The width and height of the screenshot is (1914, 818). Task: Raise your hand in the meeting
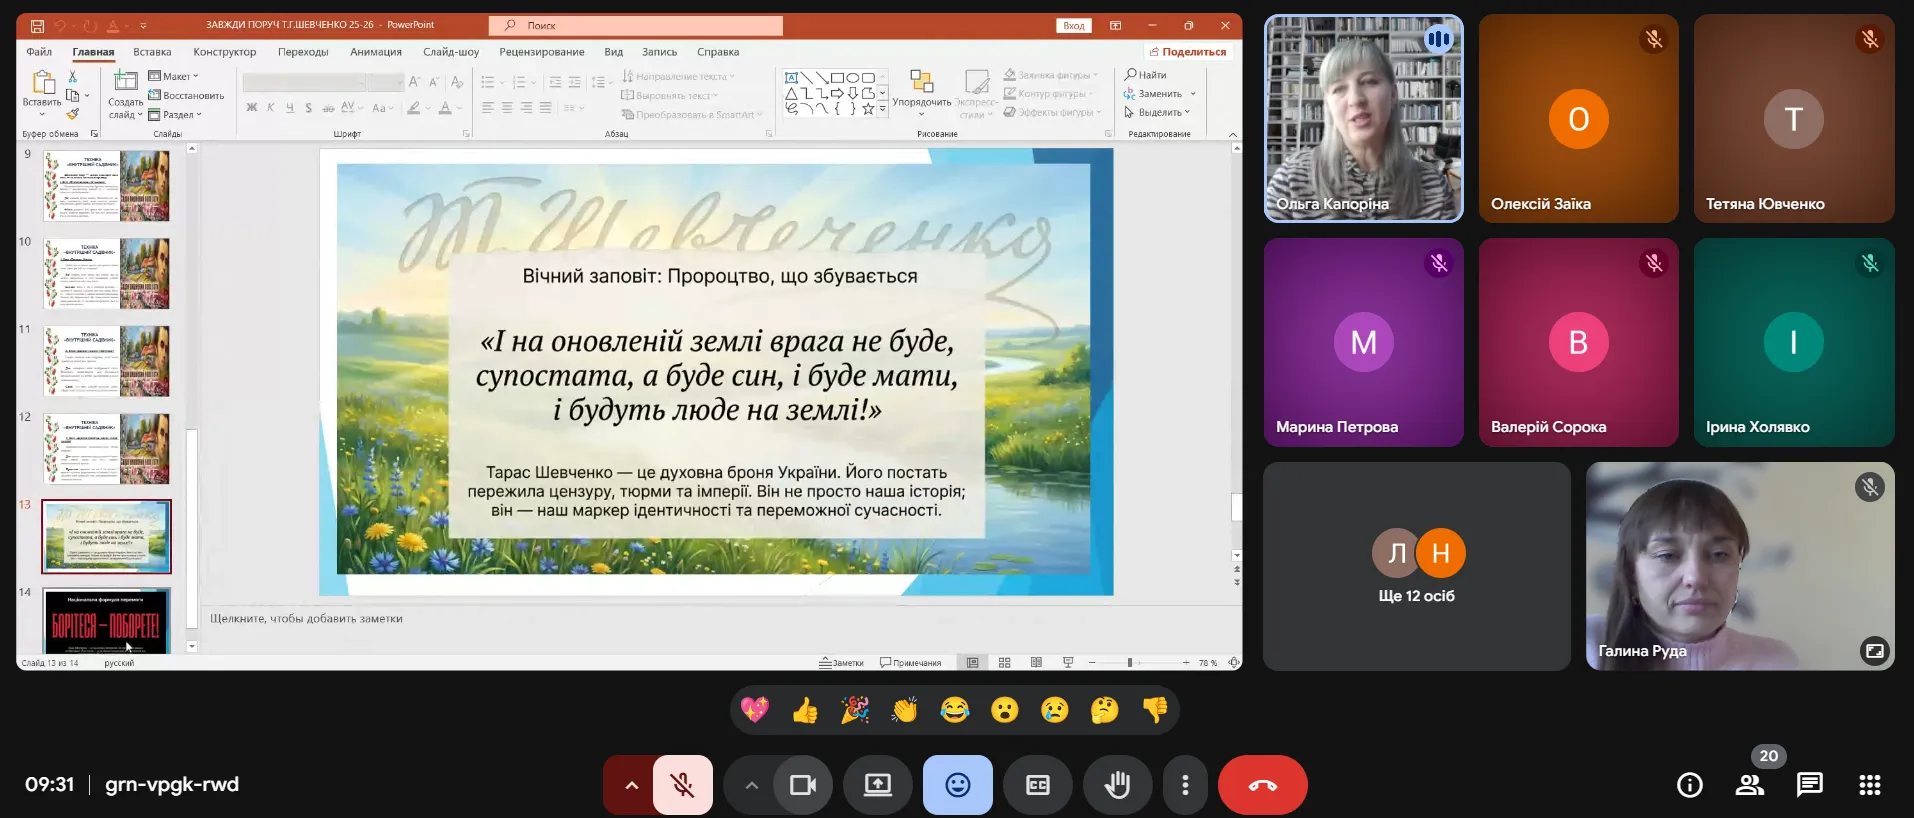[1117, 785]
